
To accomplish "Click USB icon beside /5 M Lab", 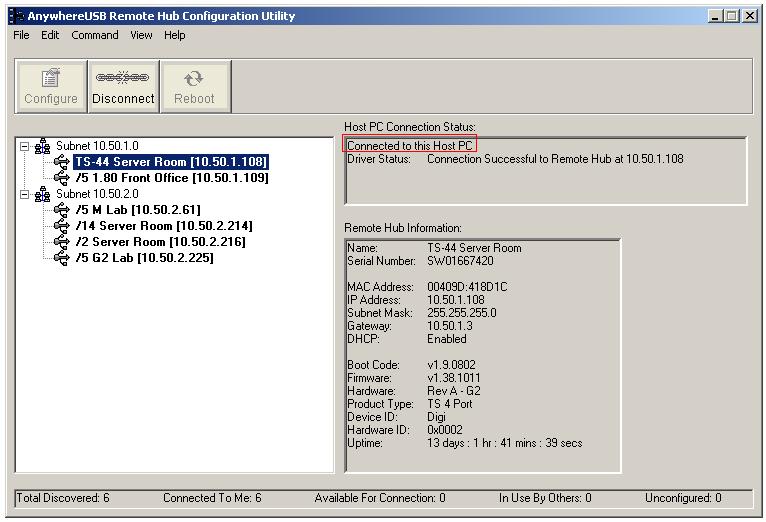I will 62,210.
